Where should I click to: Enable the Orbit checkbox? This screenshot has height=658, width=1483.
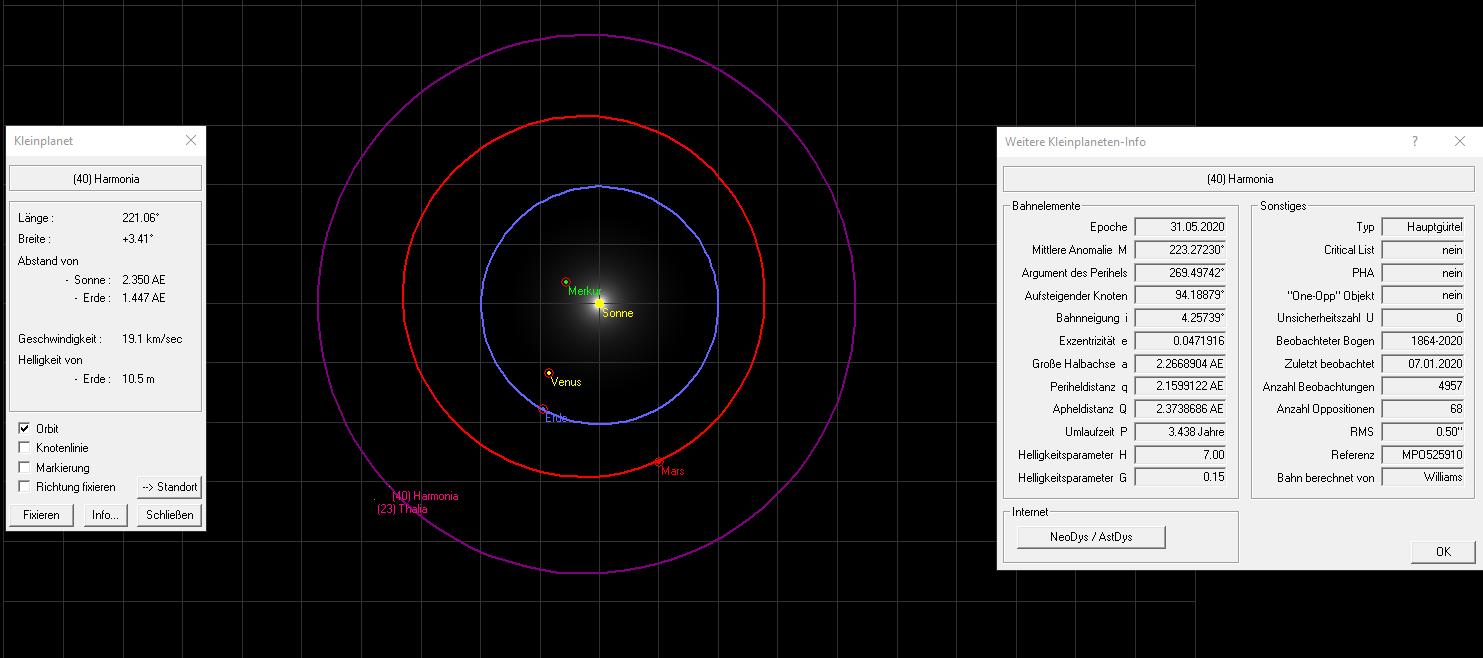(x=24, y=428)
